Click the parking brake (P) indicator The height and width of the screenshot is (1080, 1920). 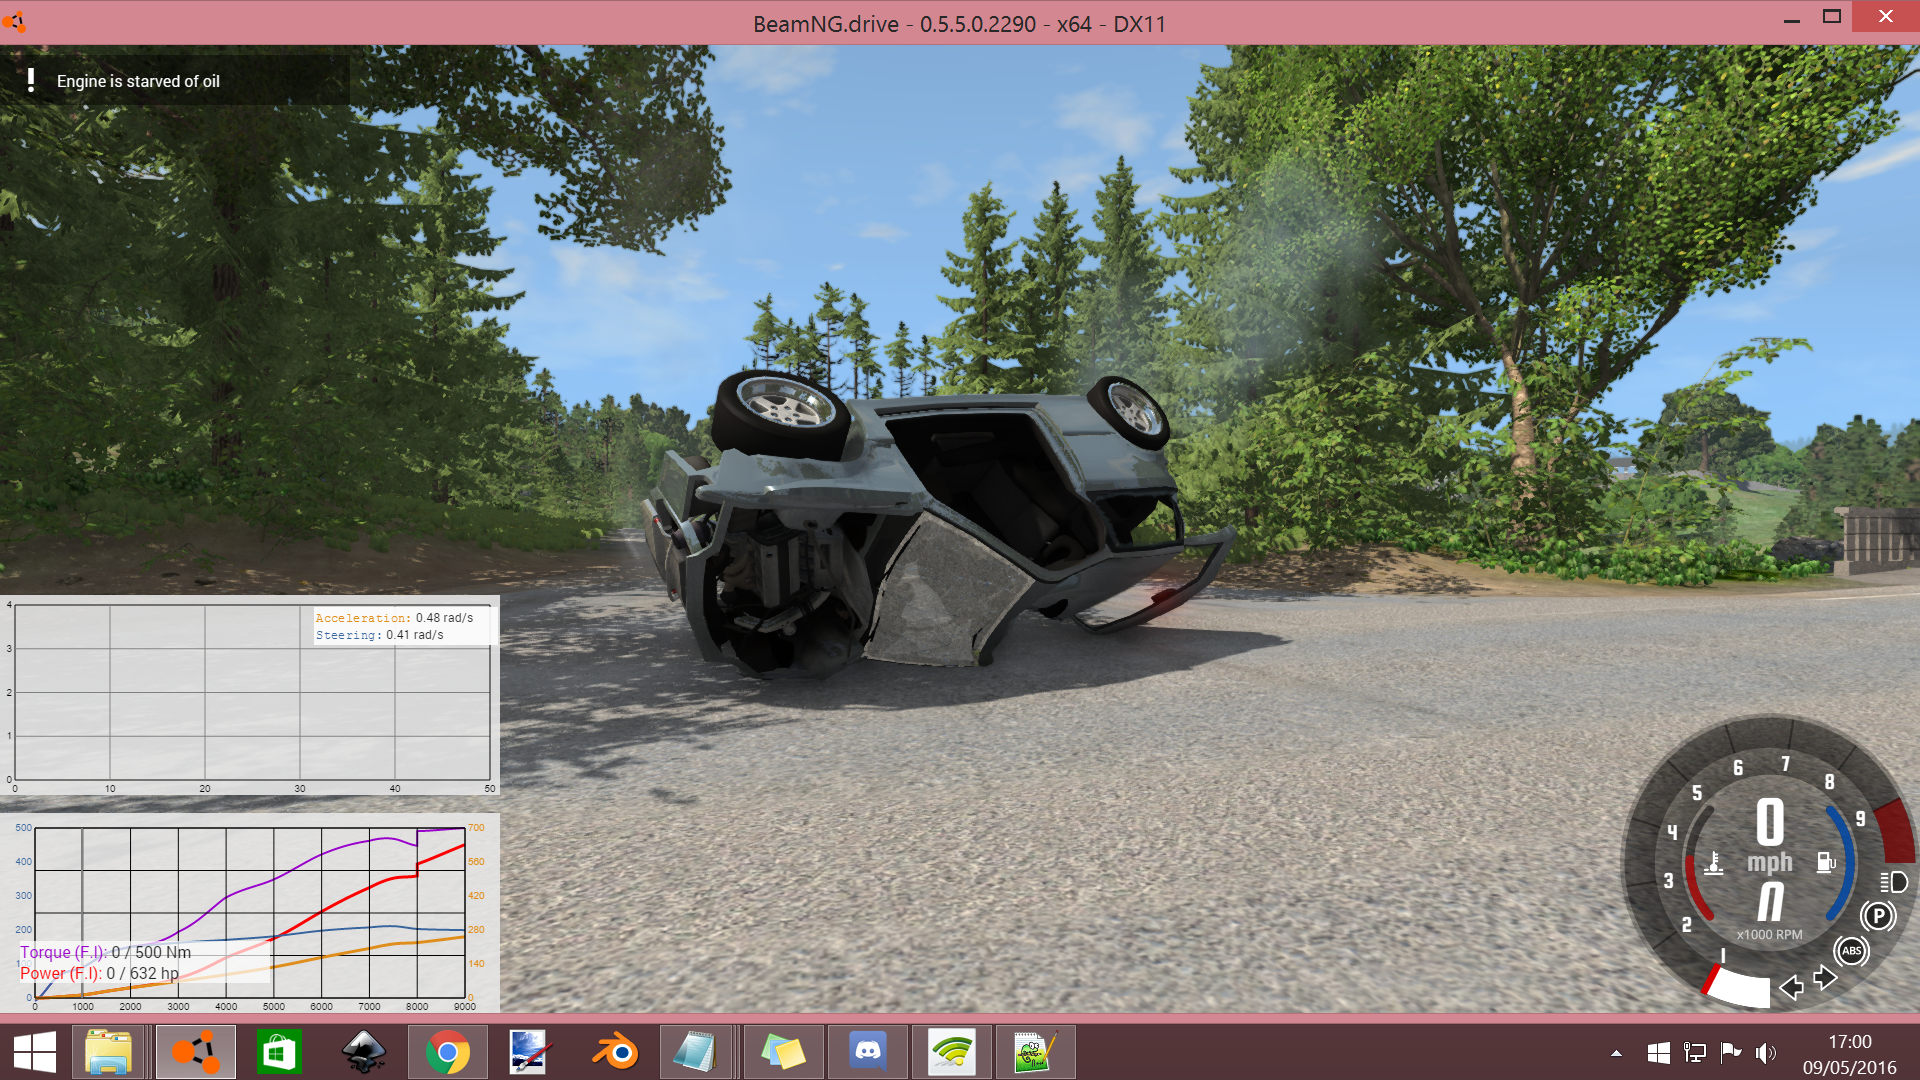tap(1878, 916)
